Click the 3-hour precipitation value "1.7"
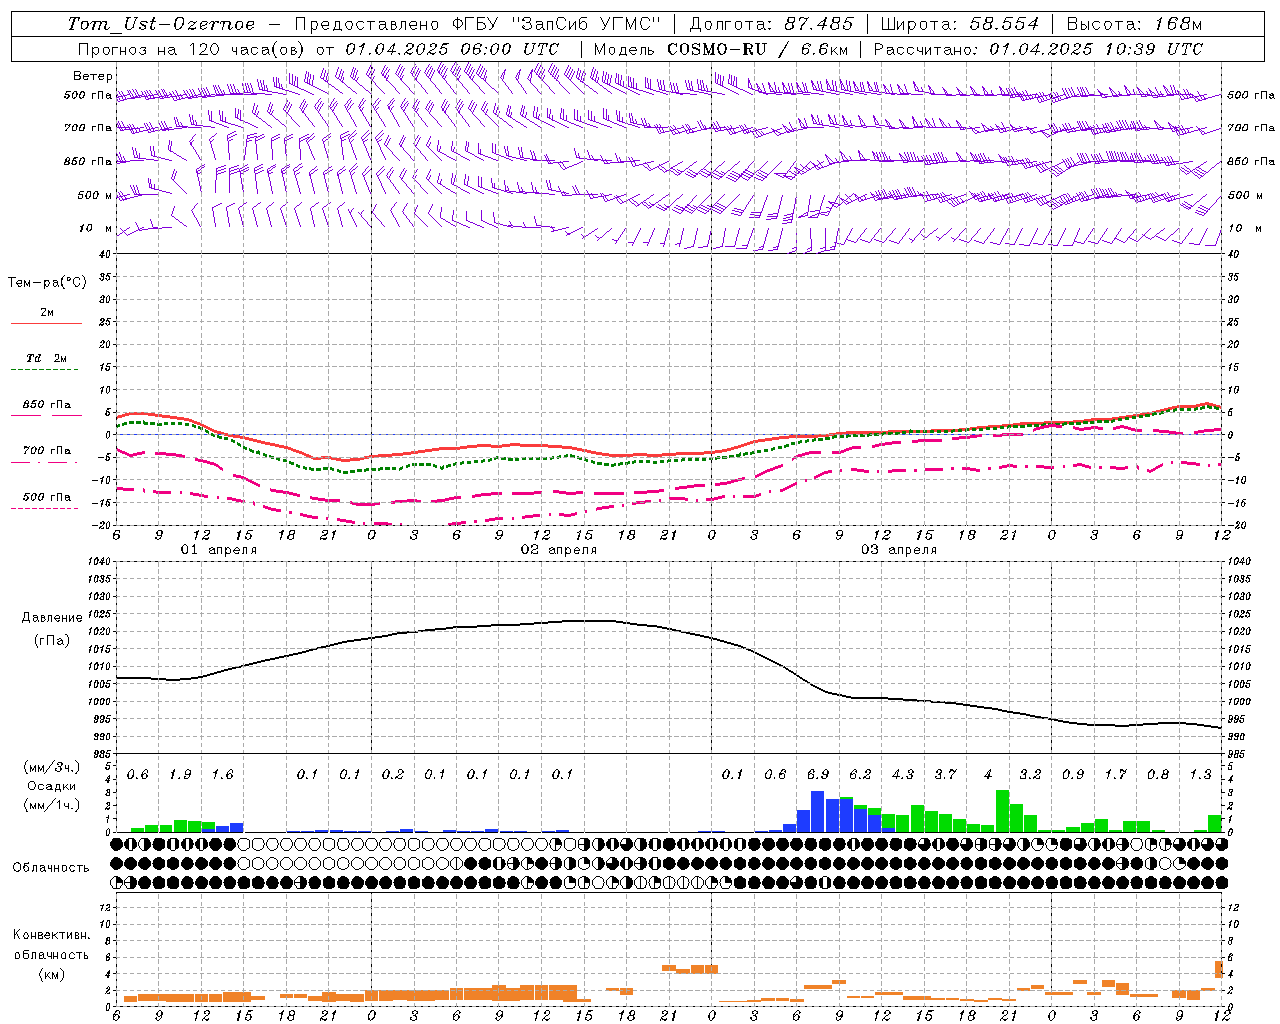Screen dimensions: 1280x1024 [1115, 775]
